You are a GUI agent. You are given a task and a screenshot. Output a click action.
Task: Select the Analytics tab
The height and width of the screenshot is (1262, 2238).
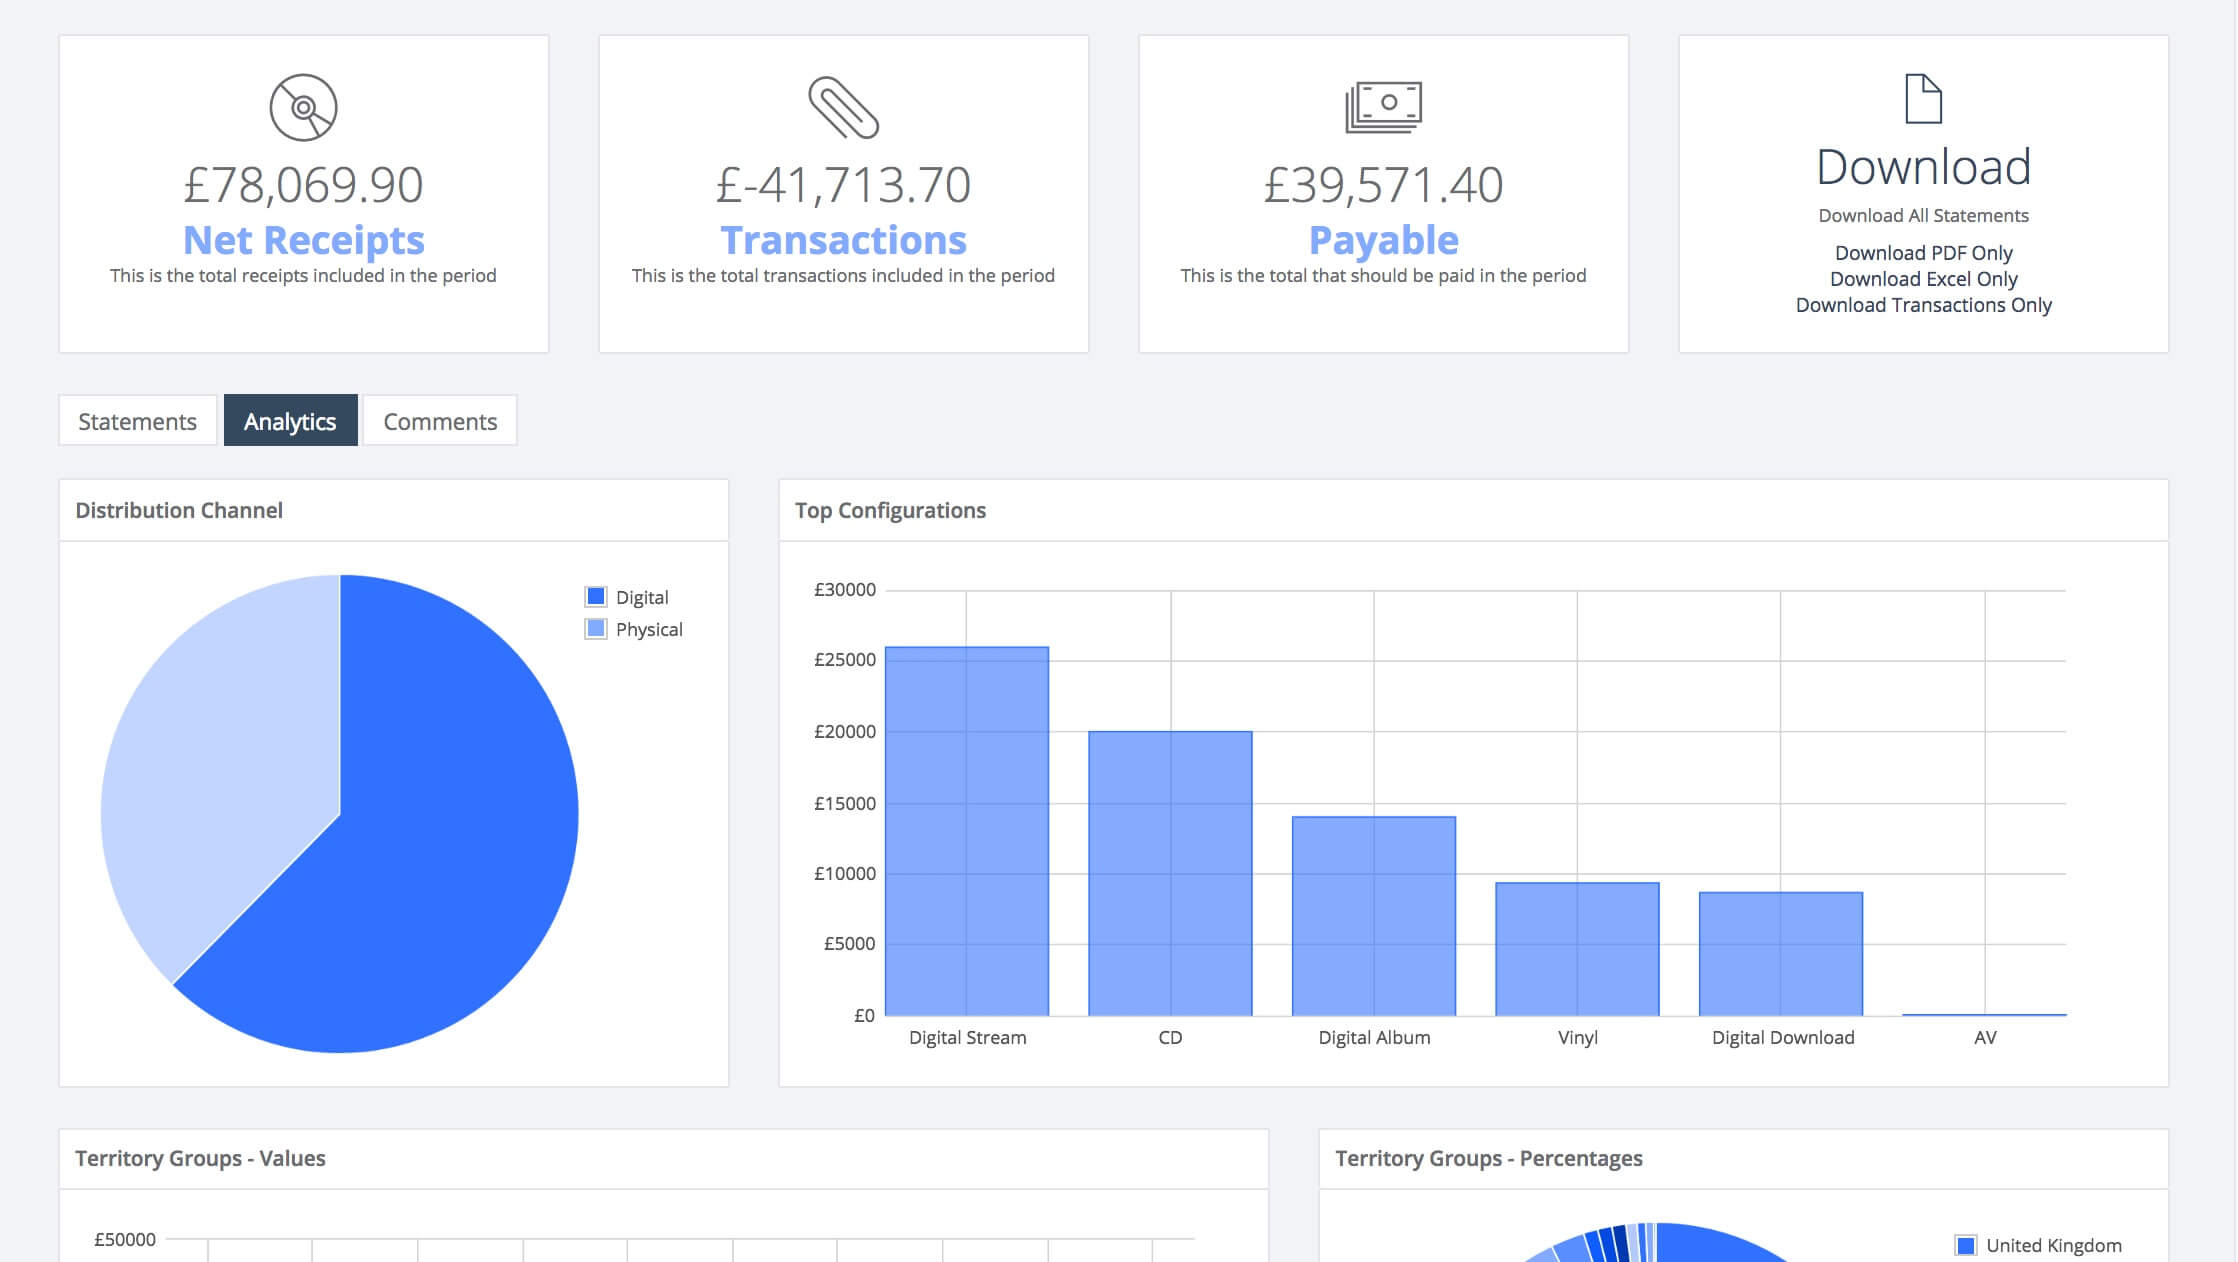click(x=290, y=421)
